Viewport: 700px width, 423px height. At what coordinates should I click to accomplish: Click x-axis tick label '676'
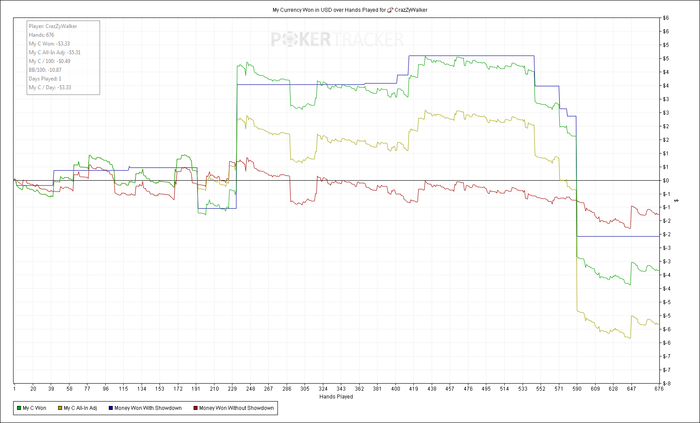(x=658, y=389)
